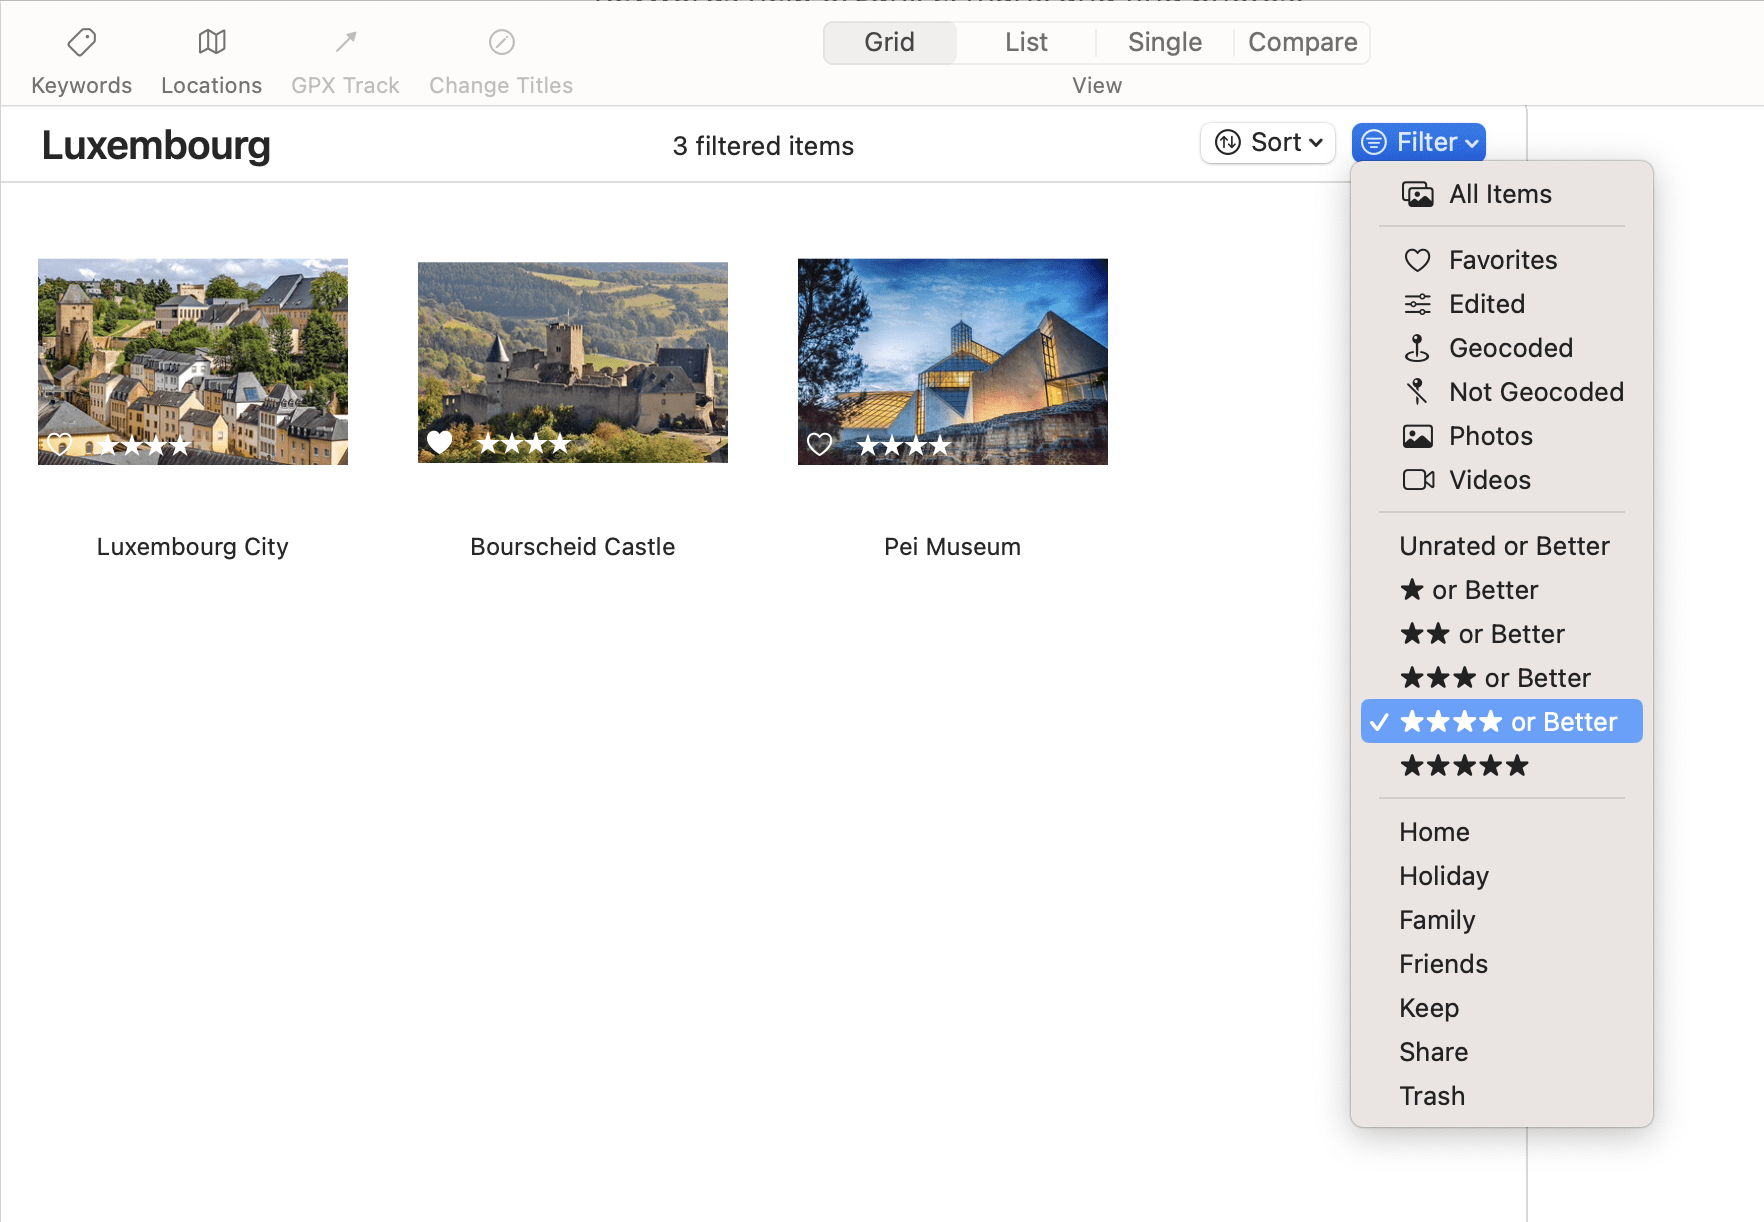Filter by Share keyword
The height and width of the screenshot is (1222, 1764).
tap(1501, 1052)
